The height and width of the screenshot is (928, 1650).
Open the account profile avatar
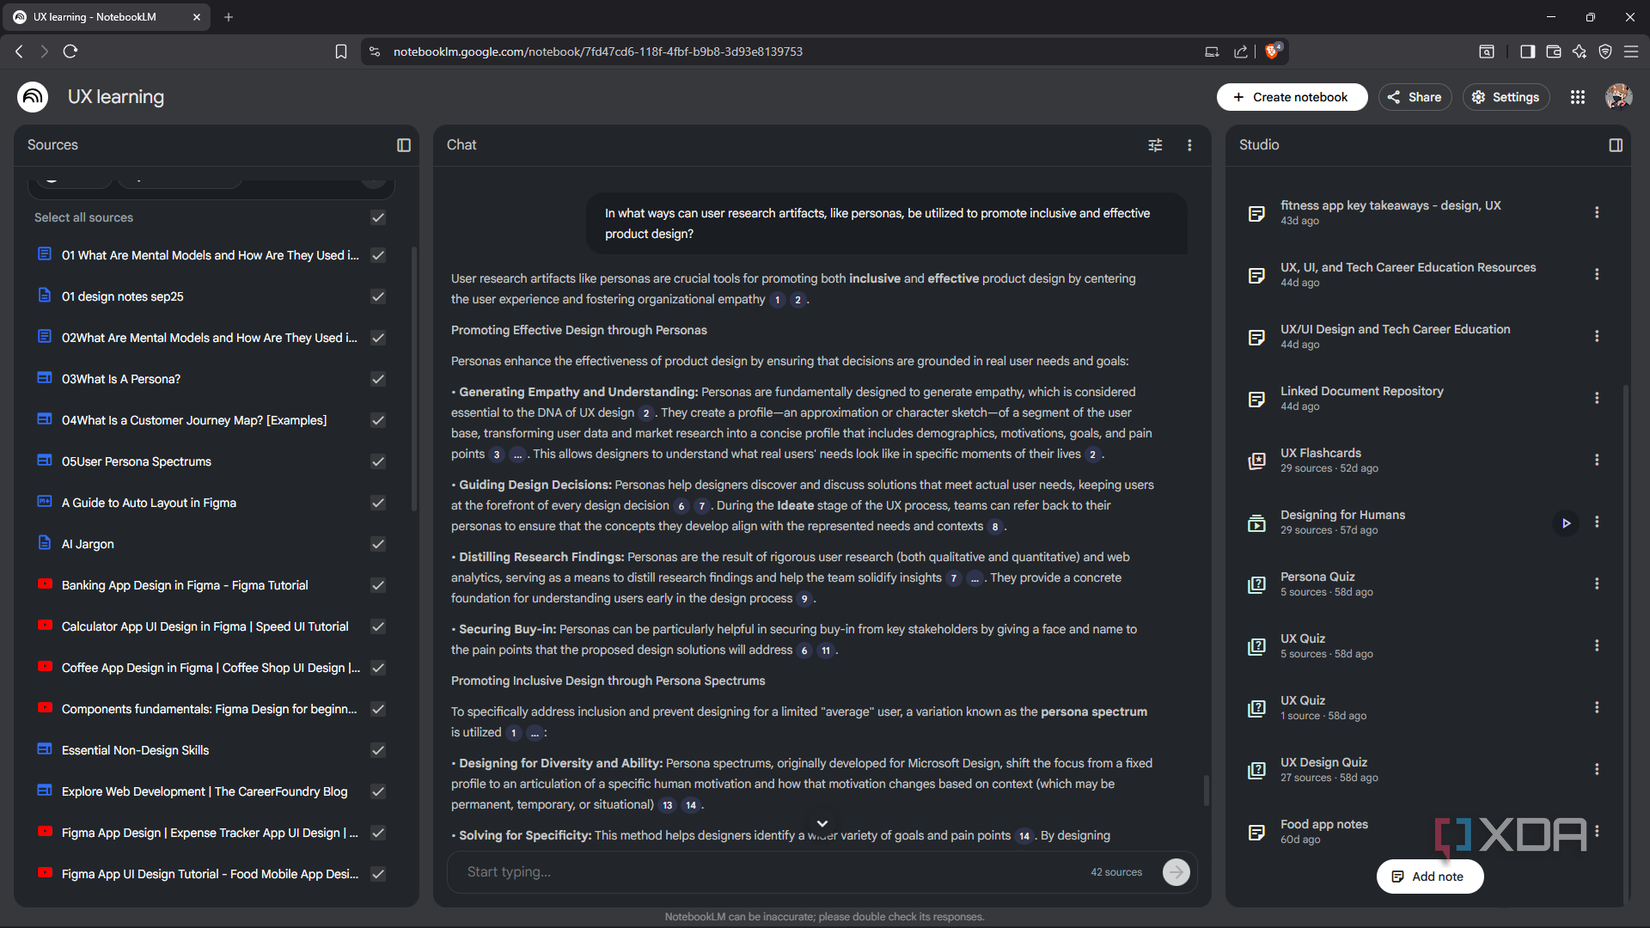pos(1618,97)
